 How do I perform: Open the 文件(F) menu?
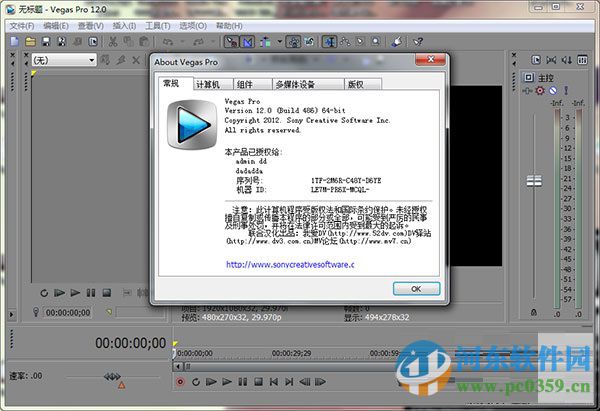[x=21, y=26]
